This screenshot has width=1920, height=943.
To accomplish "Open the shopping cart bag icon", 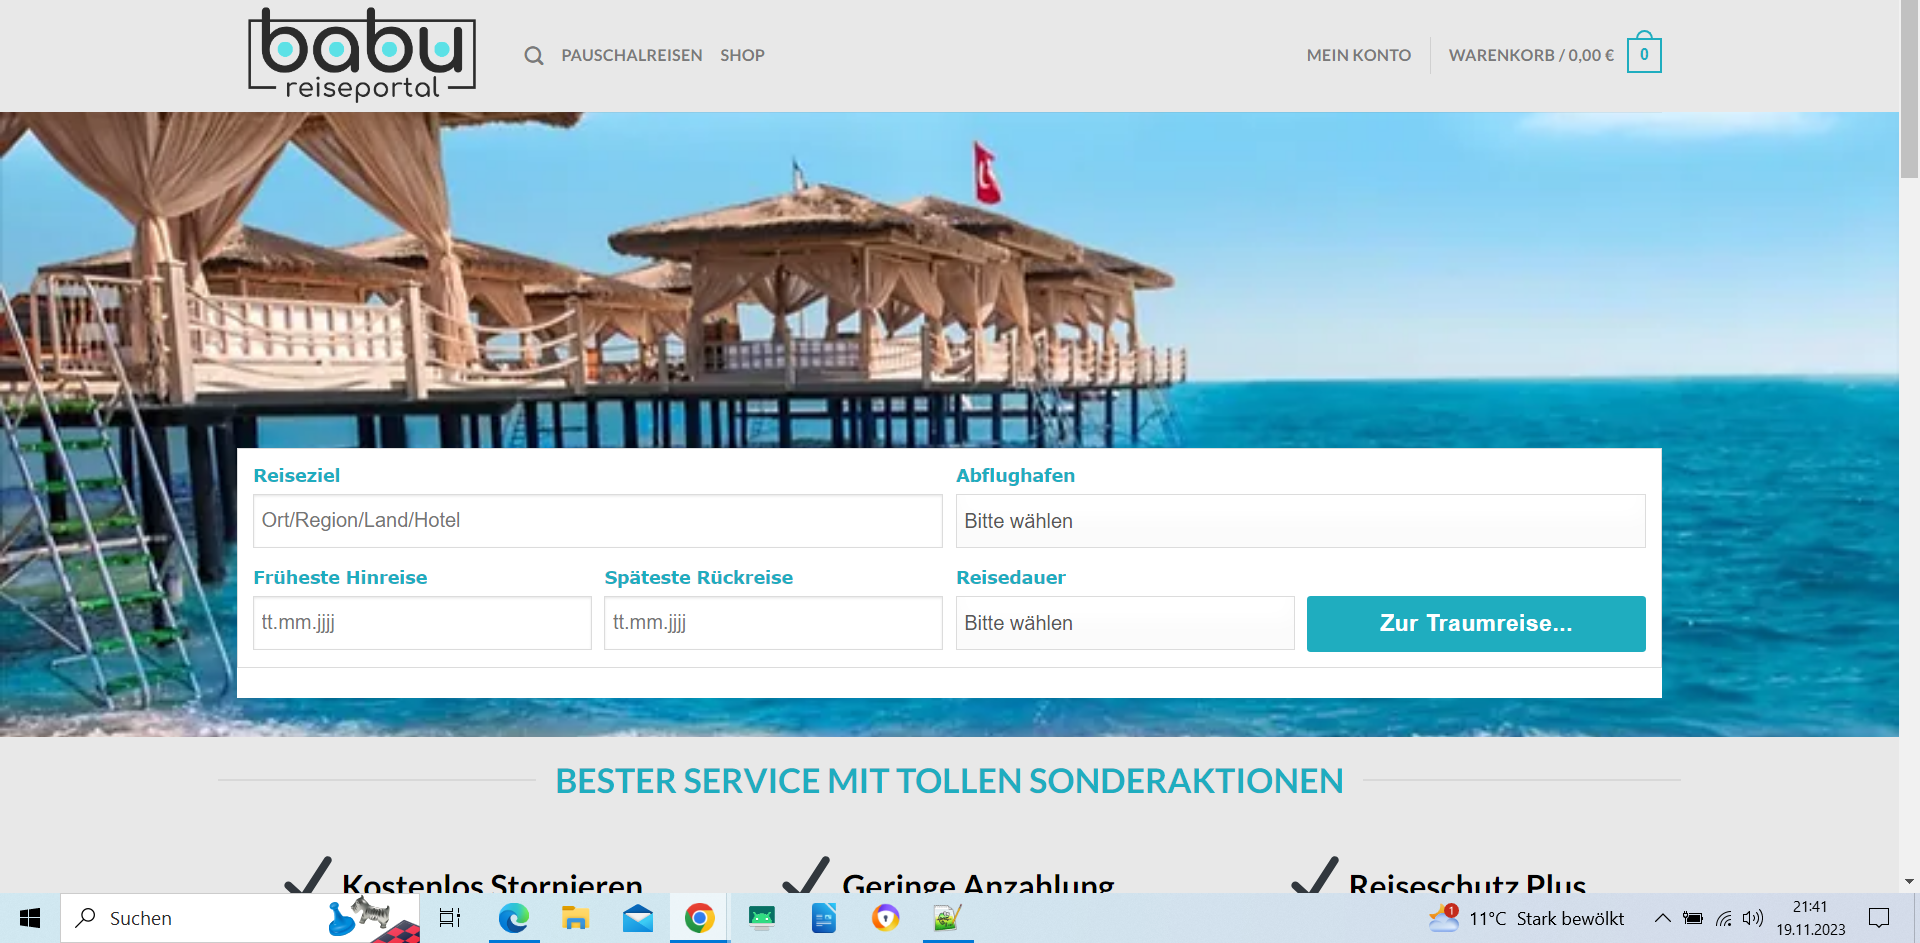I will 1643,55.
